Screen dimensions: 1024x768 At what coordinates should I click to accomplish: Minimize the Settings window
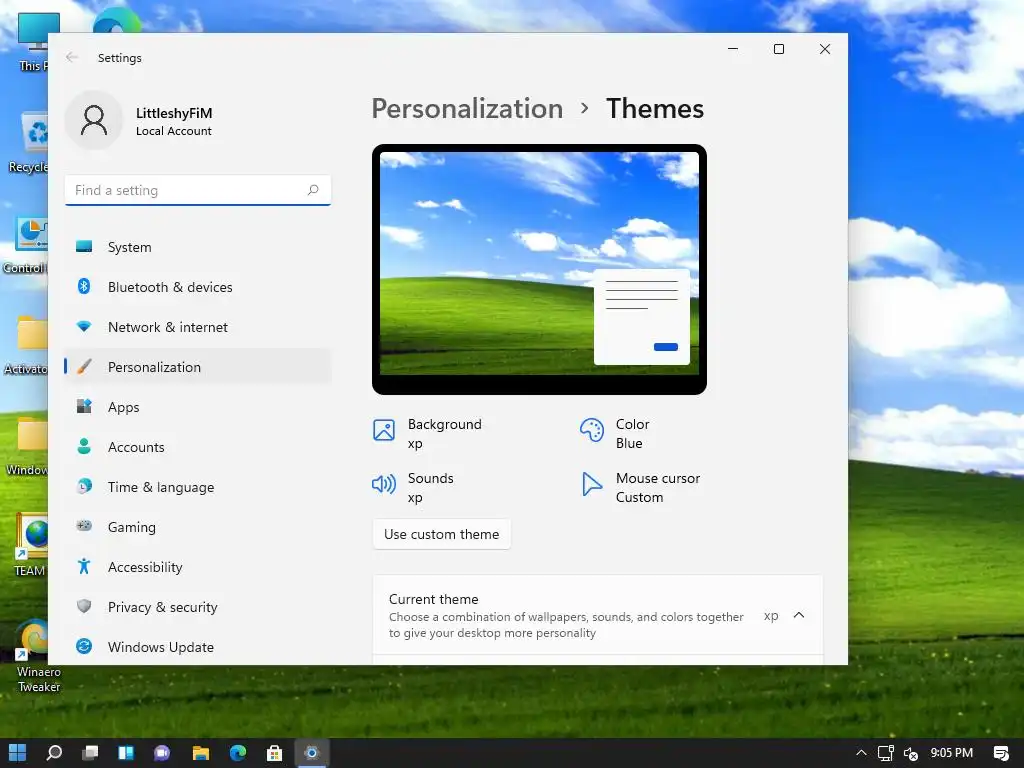coord(733,49)
